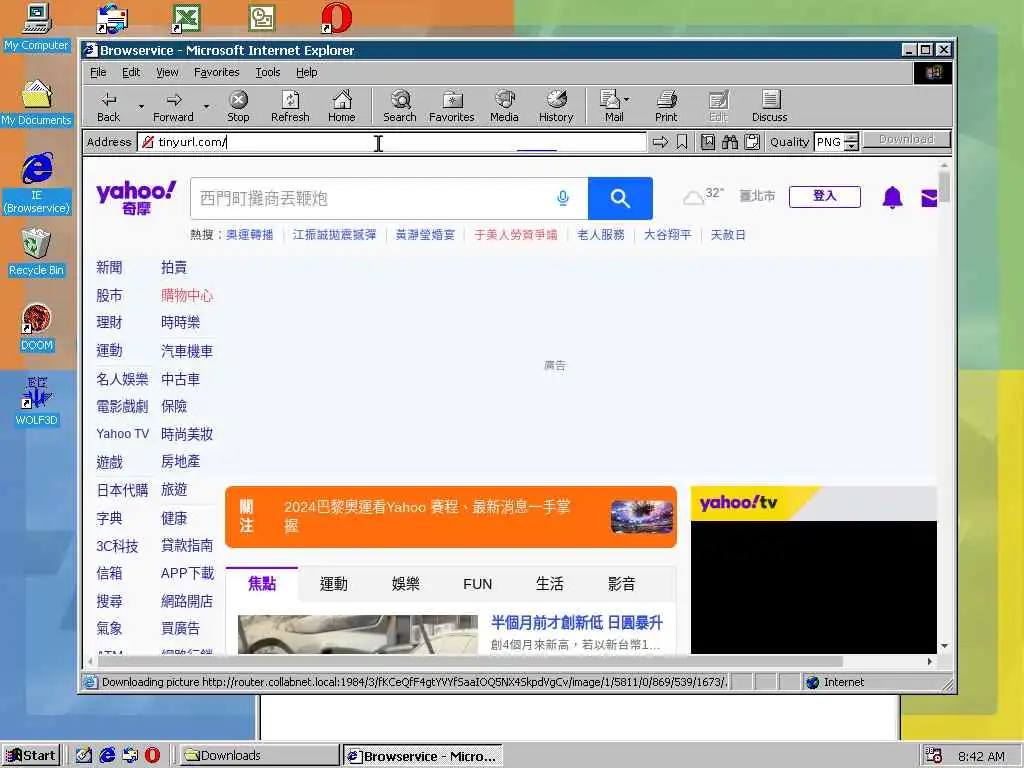The width and height of the screenshot is (1024, 768).
Task: Expand the Forward button history dropdown
Action: pos(206,106)
